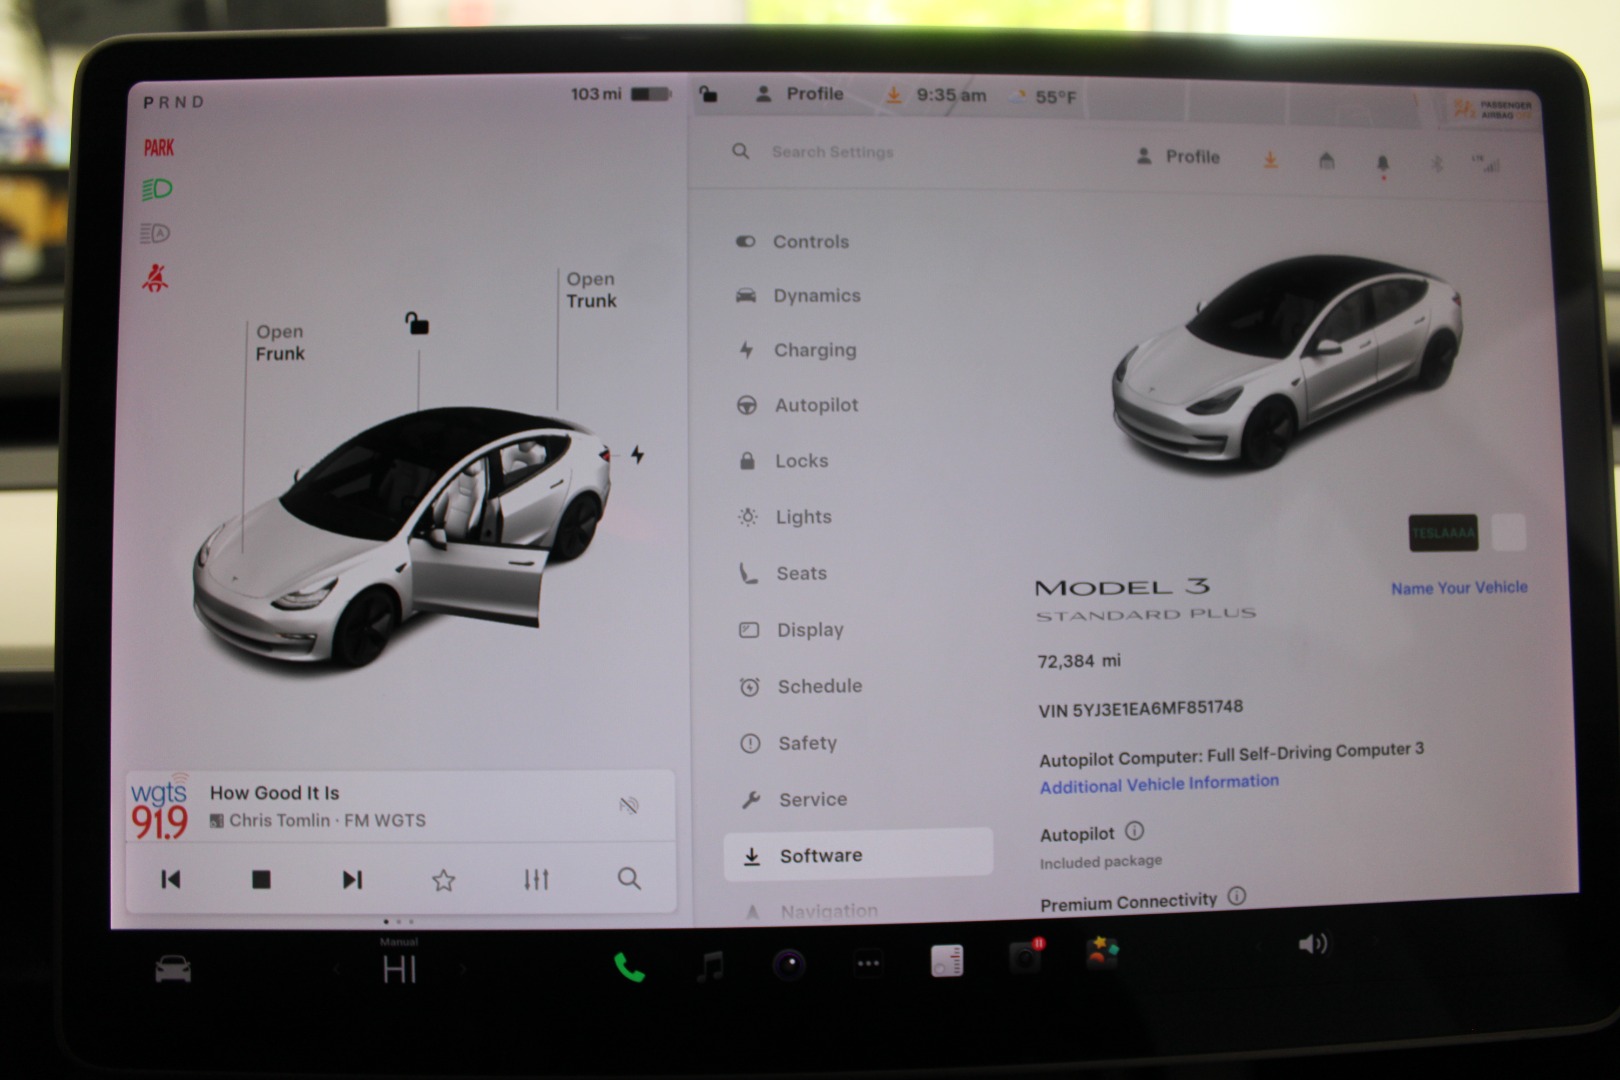Tap the info icon next to Autopilot
The width and height of the screenshot is (1620, 1080).
(x=1134, y=831)
